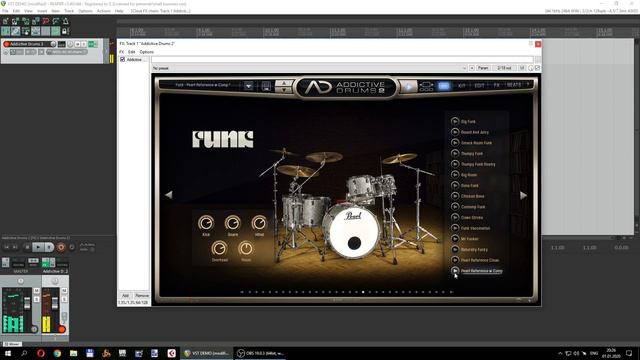The image size is (640, 360).
Task: Click the highlighted blue page icon beside KIT
Action: coord(444,86)
